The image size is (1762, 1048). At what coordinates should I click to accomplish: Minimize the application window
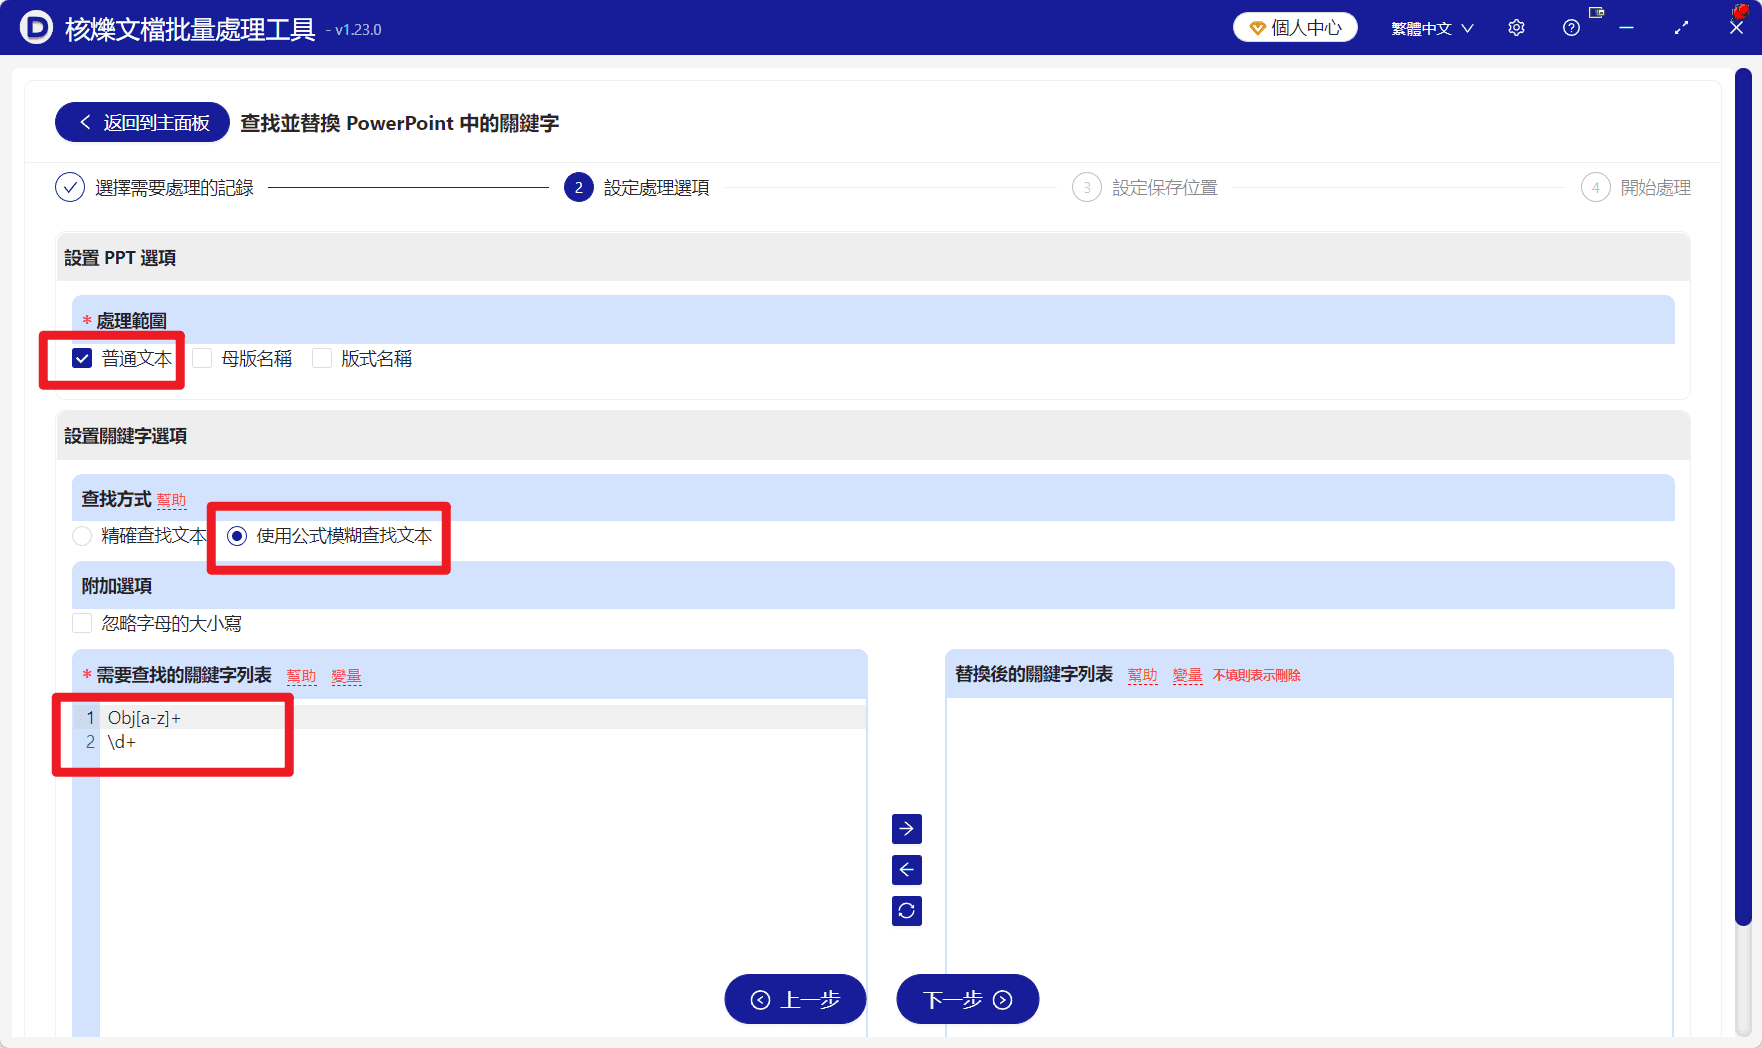(1626, 28)
